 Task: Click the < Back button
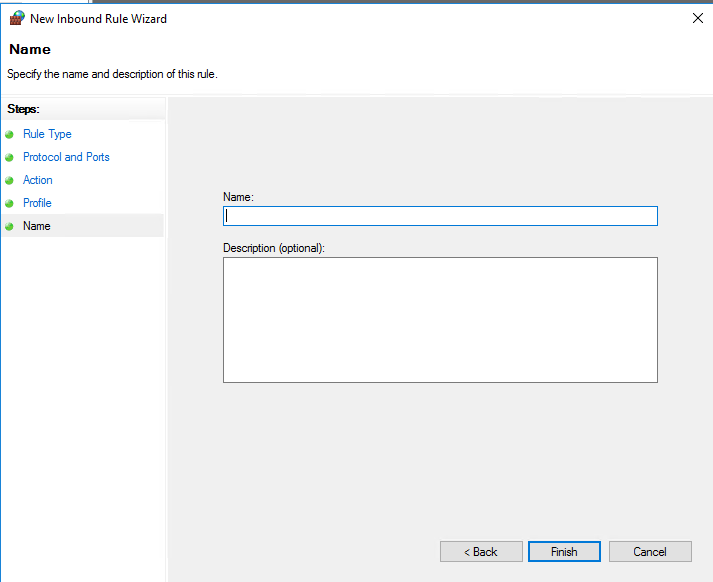481,552
